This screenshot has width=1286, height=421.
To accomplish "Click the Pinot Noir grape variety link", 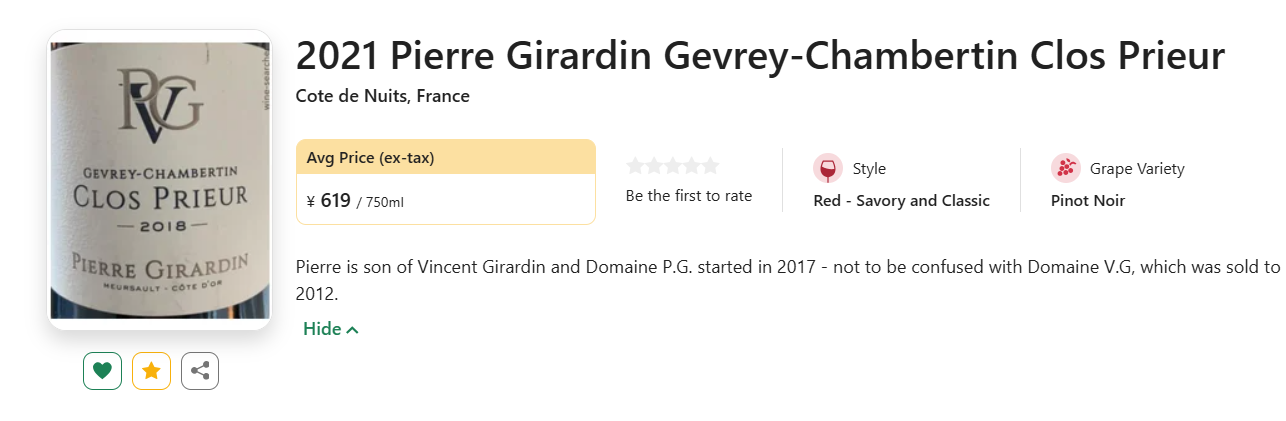I will [1088, 201].
